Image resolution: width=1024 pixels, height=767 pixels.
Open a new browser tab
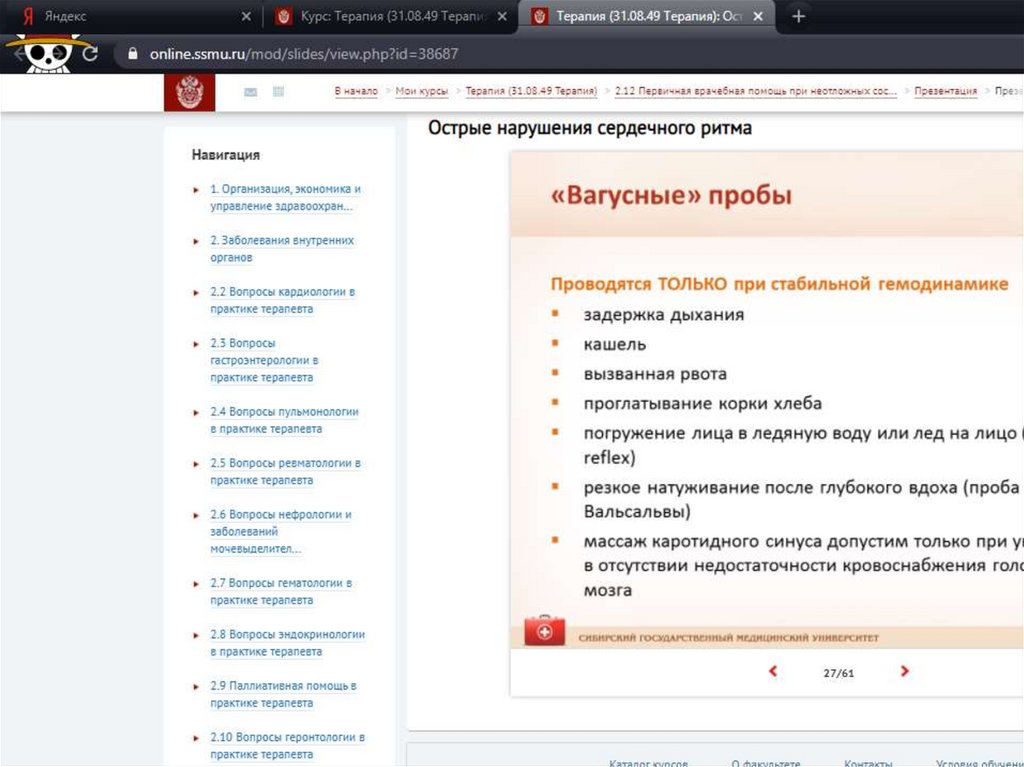coord(798,16)
